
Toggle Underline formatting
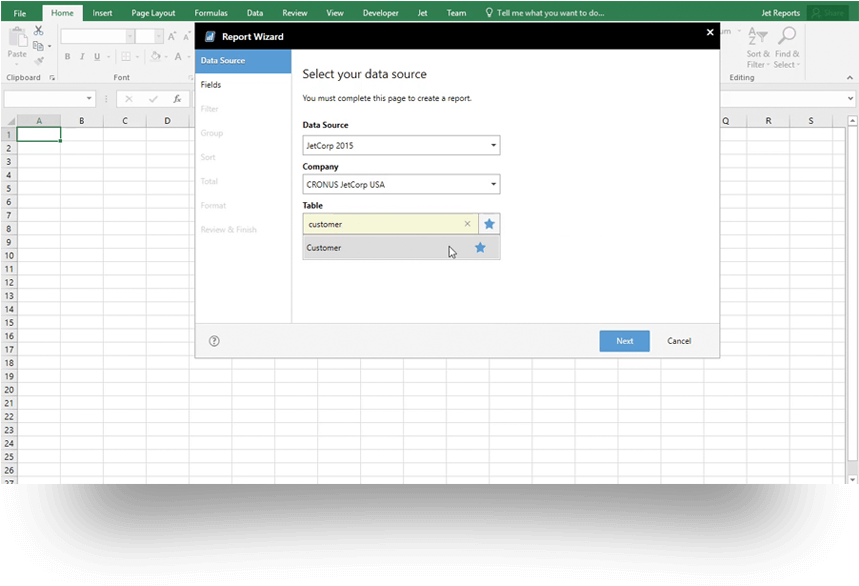97,56
